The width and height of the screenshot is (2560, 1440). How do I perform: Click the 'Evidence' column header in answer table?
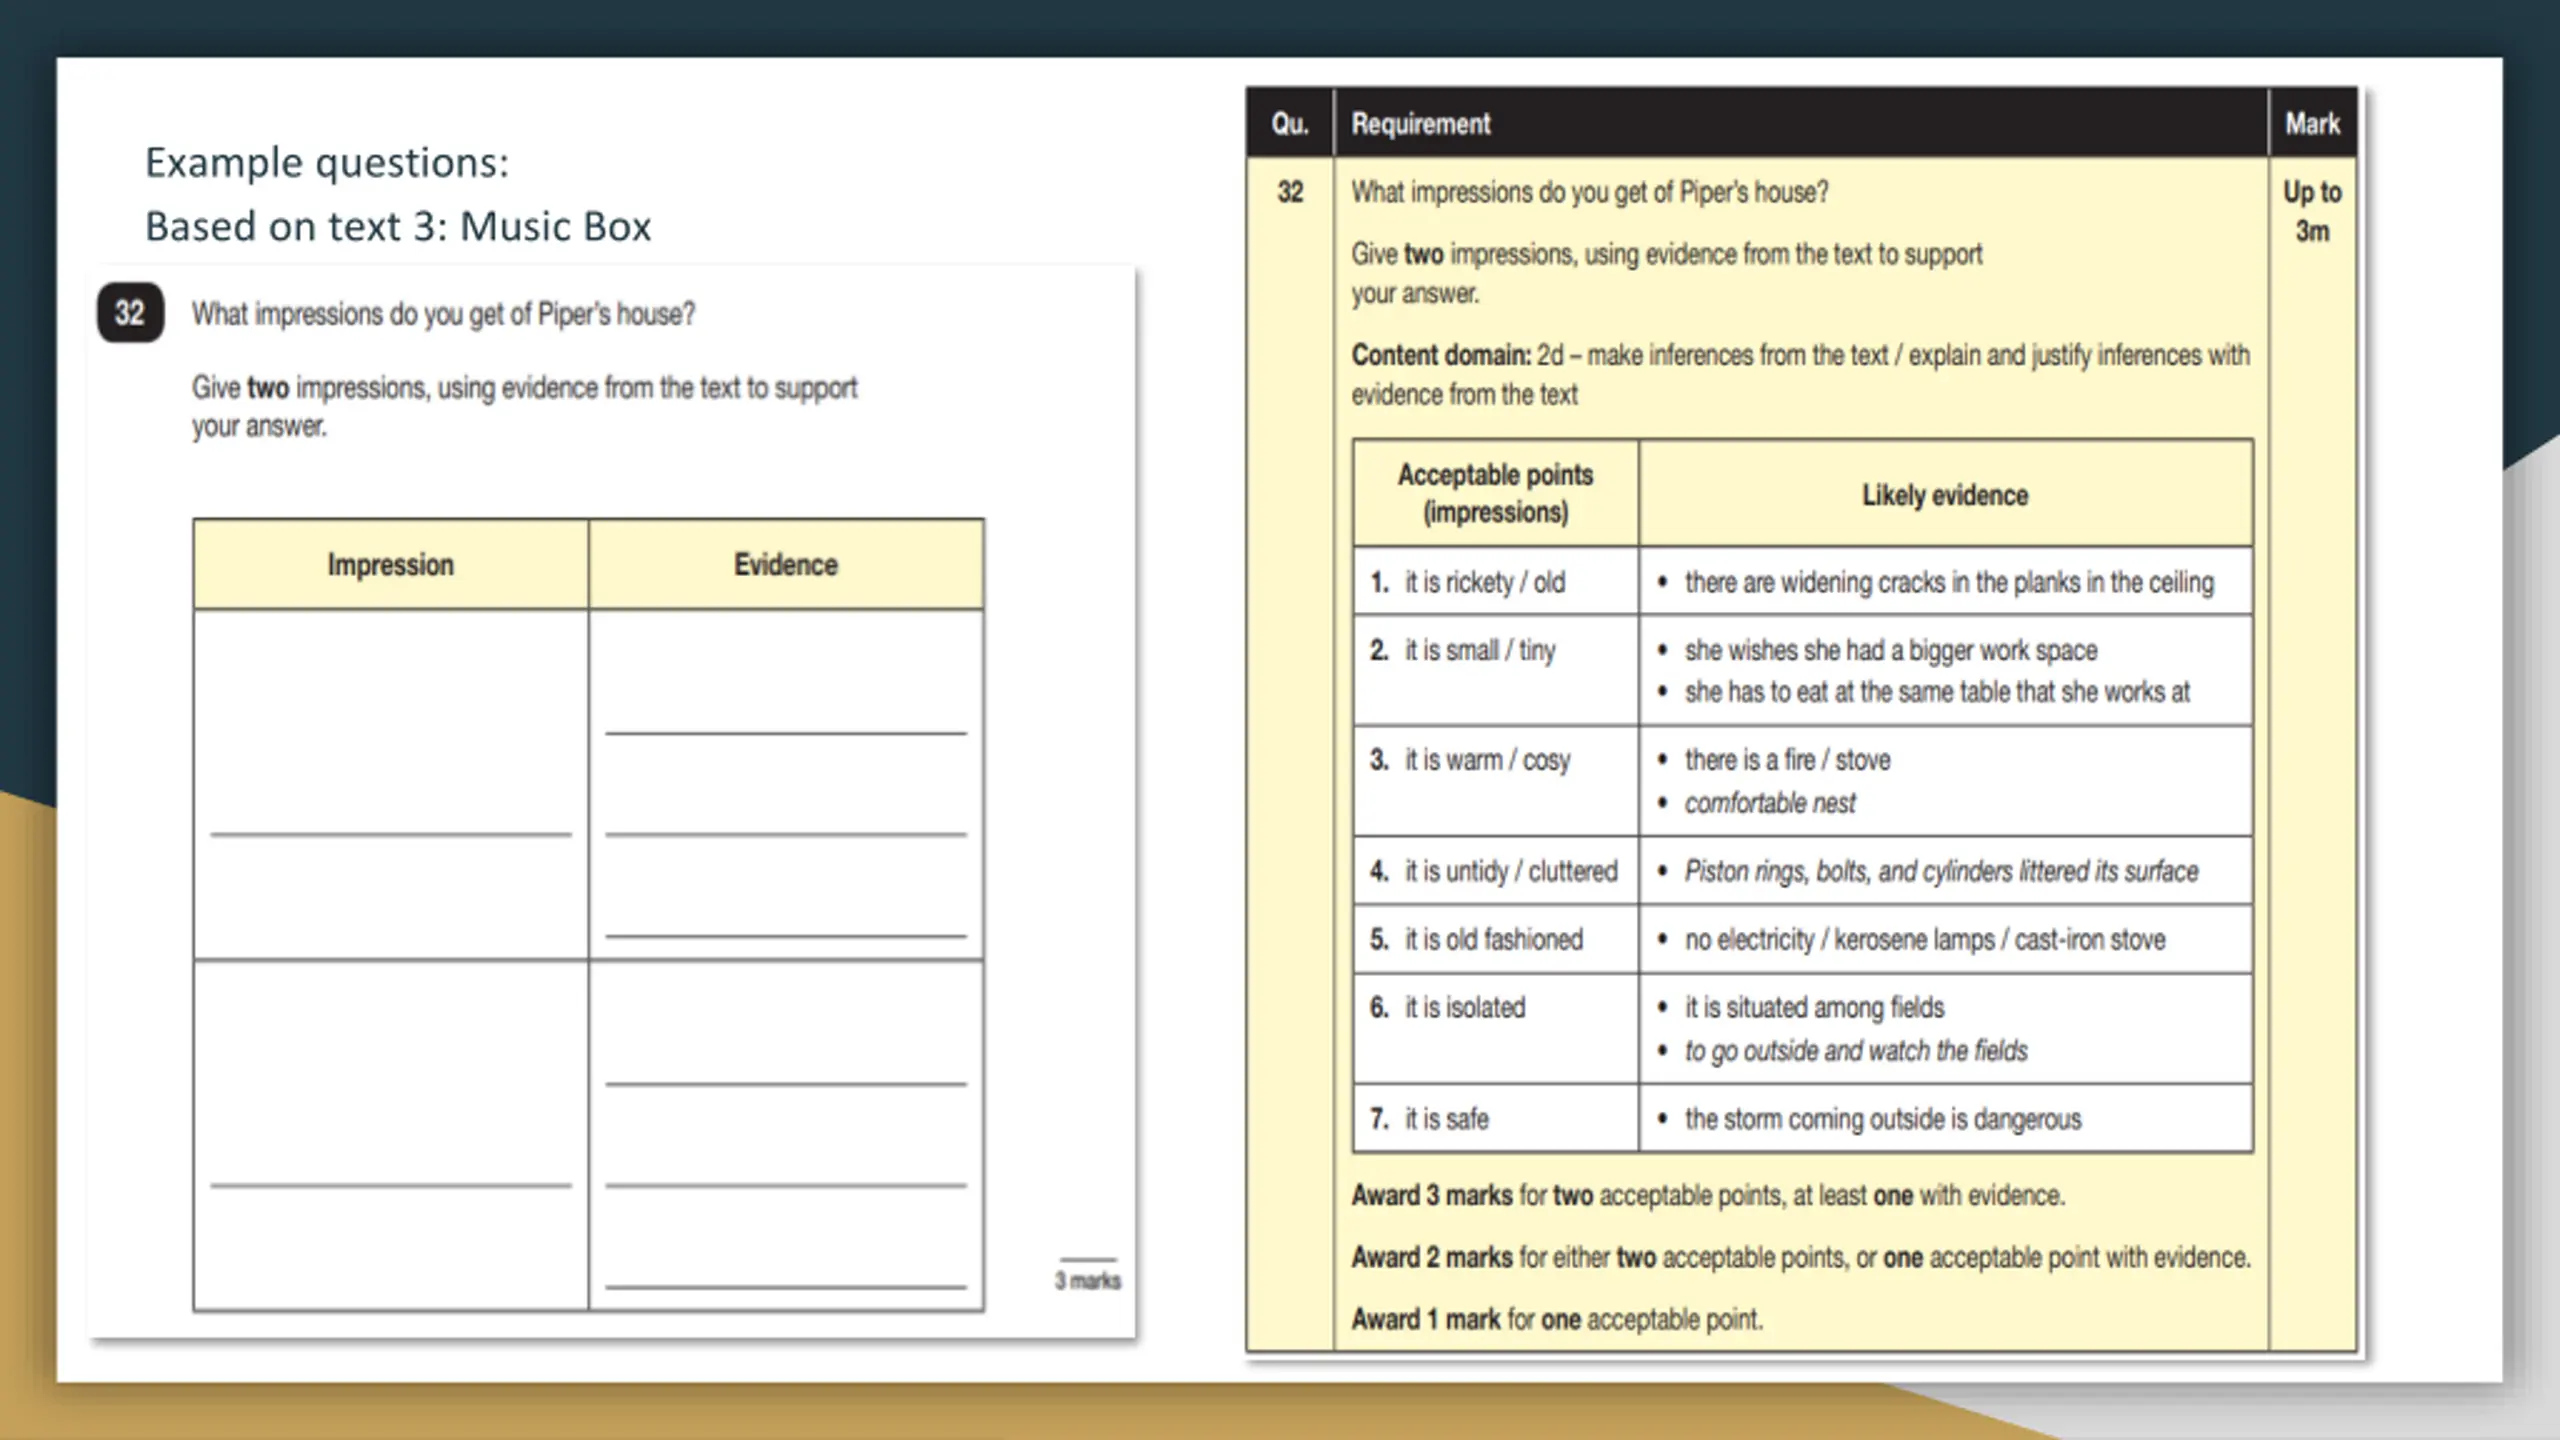coord(786,564)
